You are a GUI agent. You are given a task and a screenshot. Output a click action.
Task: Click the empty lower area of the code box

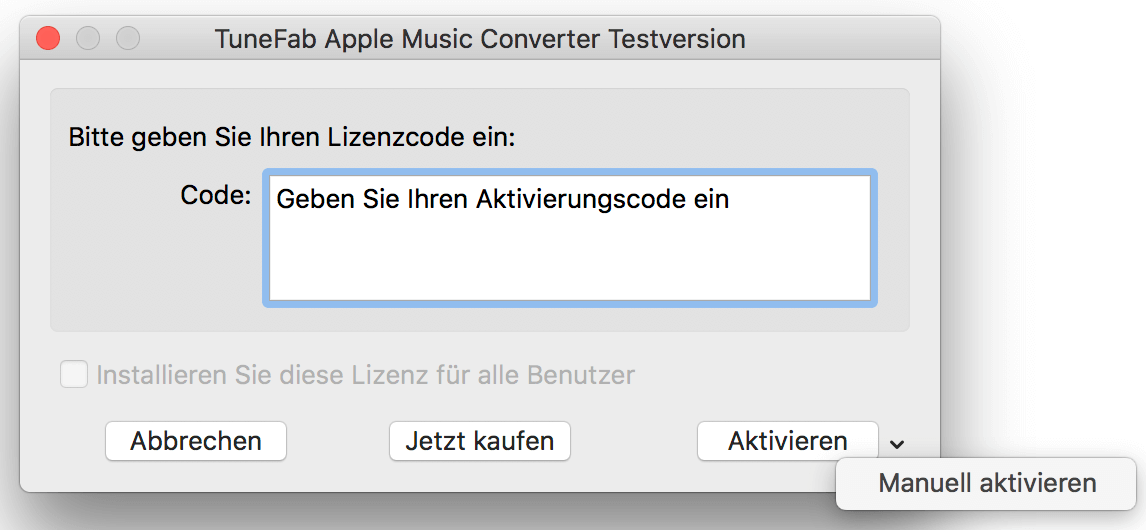570,270
